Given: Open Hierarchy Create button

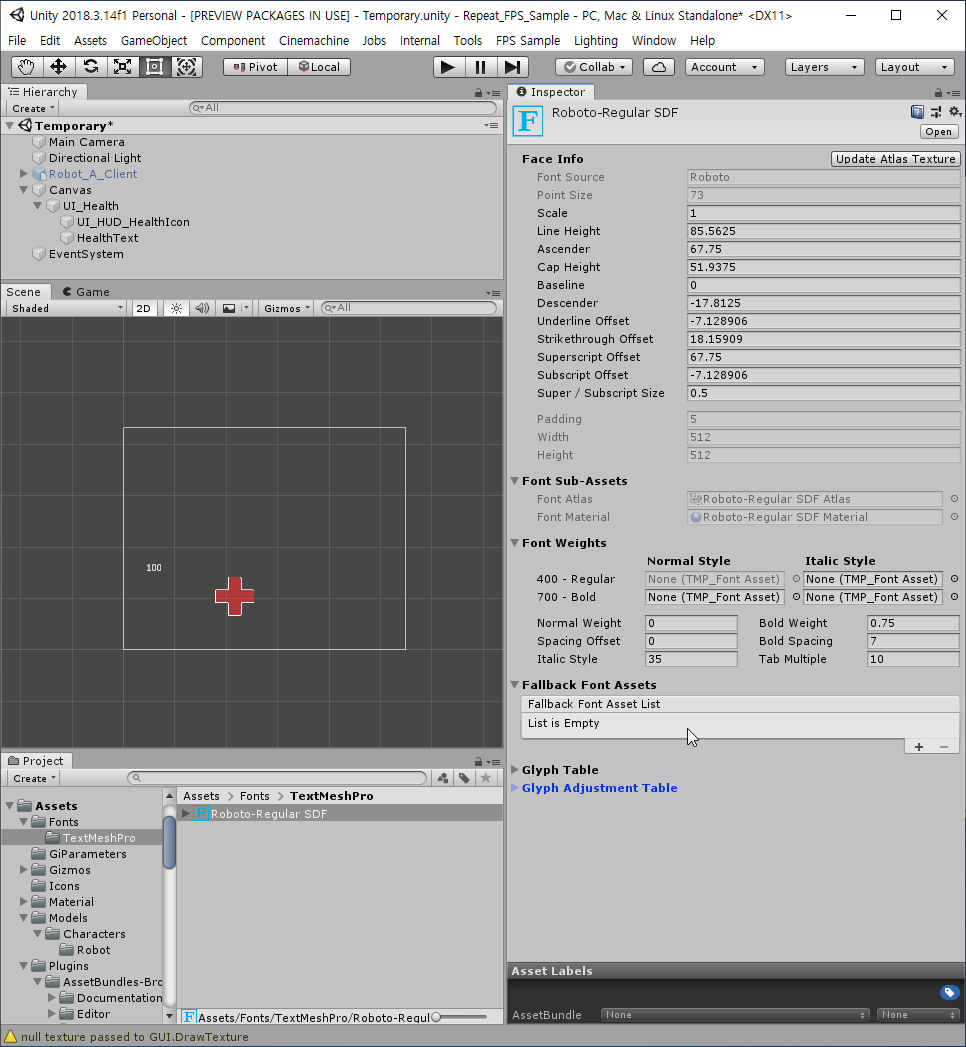Looking at the screenshot, I should pyautogui.click(x=33, y=108).
